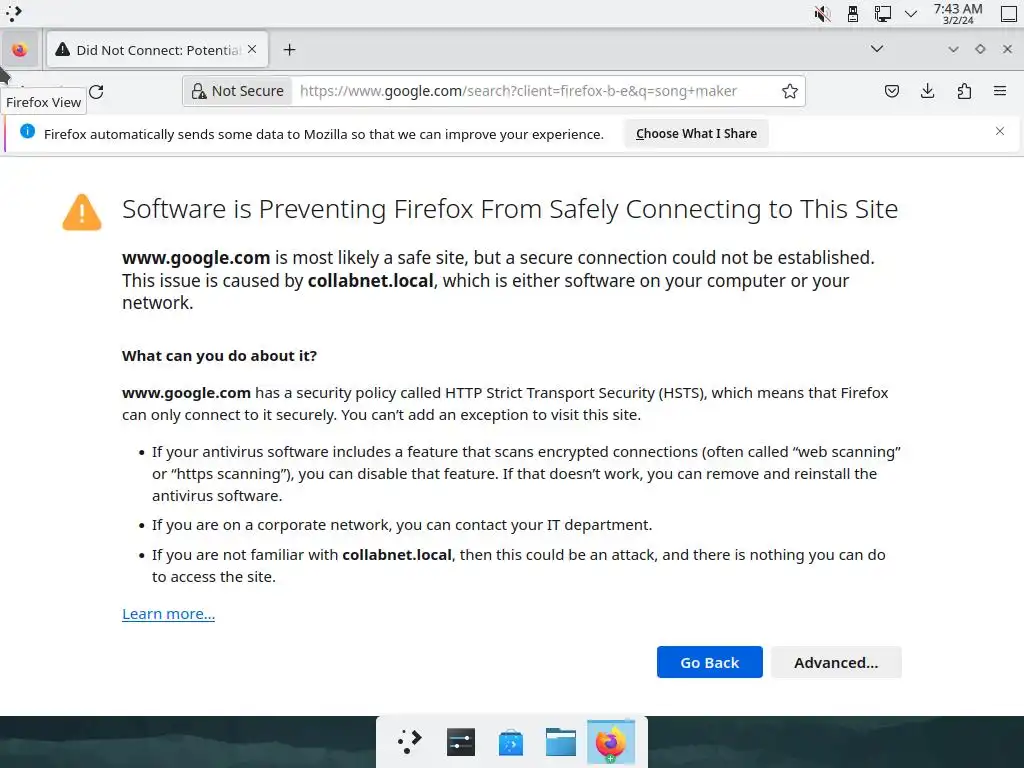Reload the current page

click(x=96, y=91)
